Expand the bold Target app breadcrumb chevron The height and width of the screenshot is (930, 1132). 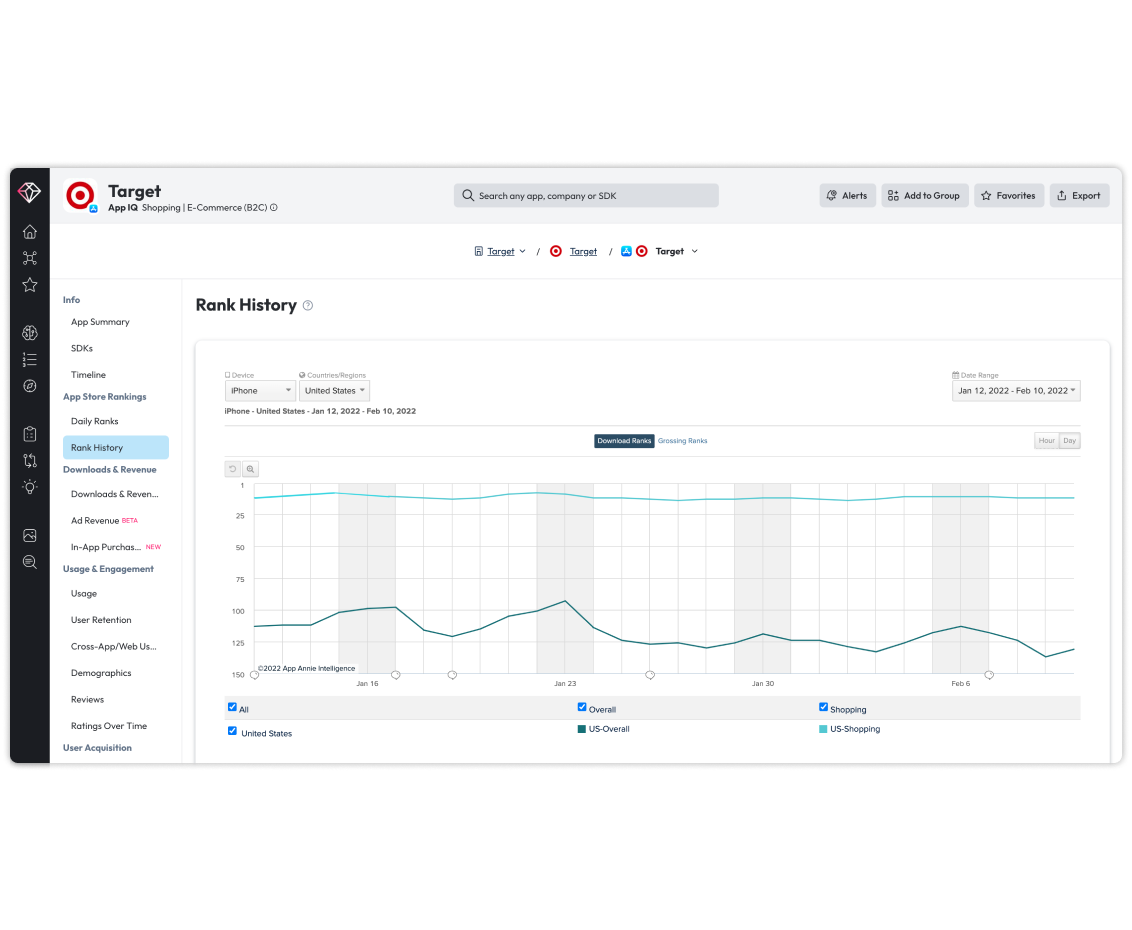click(695, 251)
